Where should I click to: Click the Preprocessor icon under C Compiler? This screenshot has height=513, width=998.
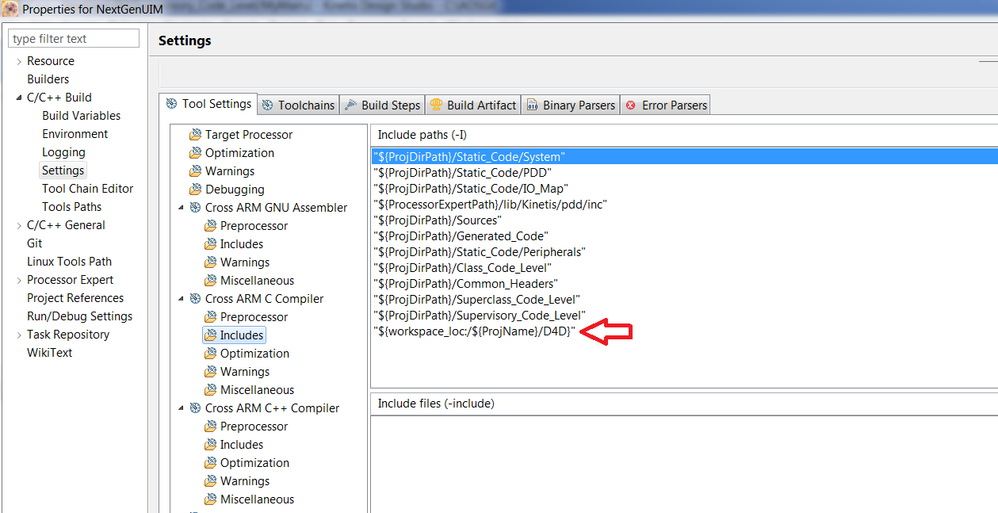pyautogui.click(x=211, y=317)
